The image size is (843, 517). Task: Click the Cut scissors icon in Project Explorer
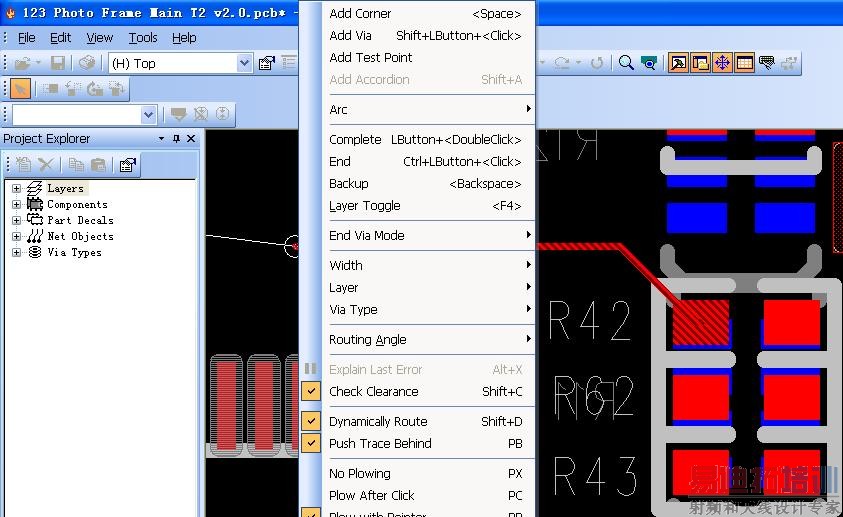pos(46,164)
